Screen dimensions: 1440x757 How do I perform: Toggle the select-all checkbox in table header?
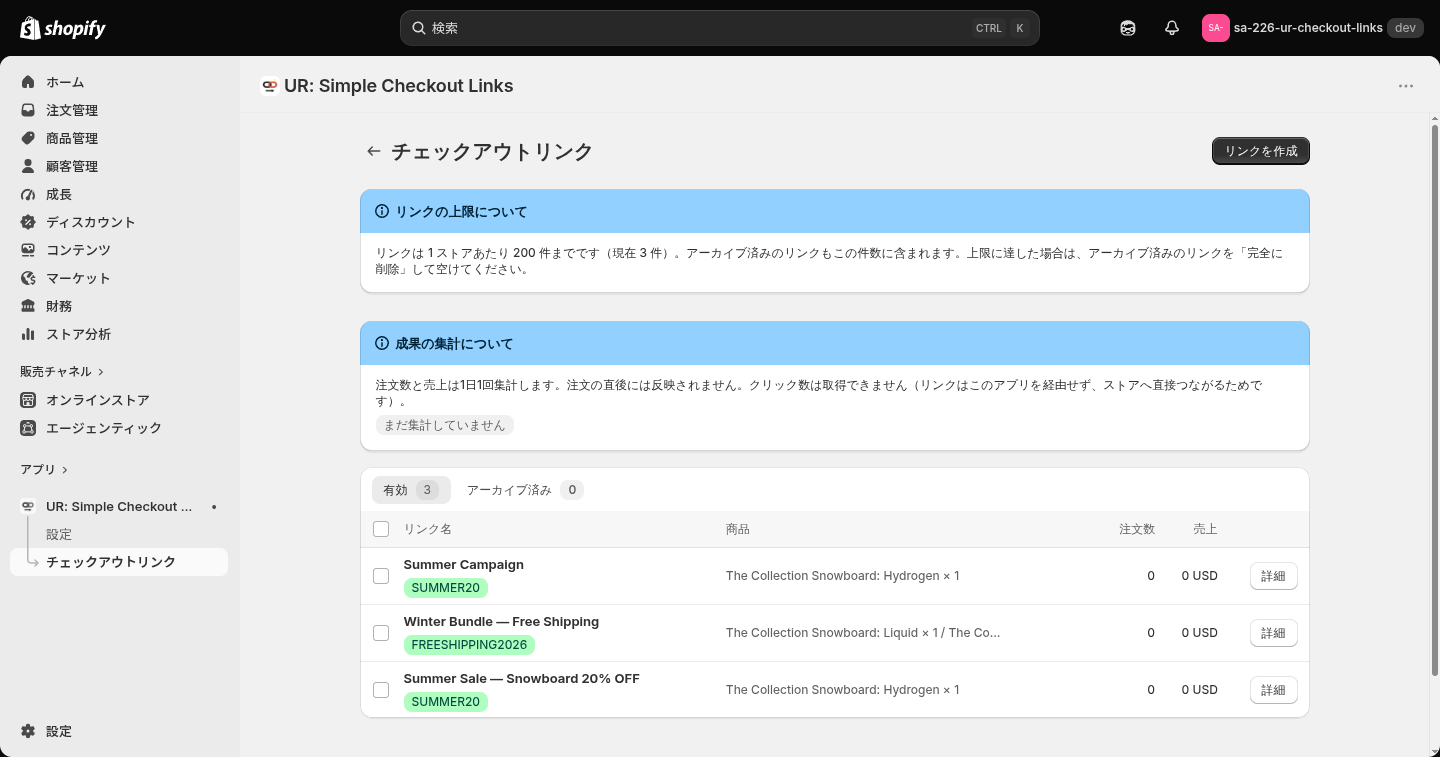point(381,529)
